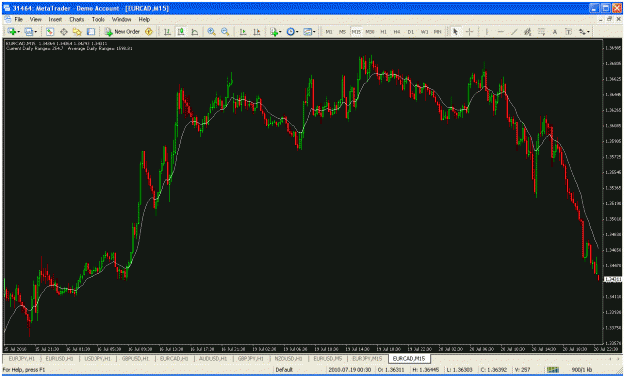The width and height of the screenshot is (625, 376).
Task: Select the Text tool (A)
Action: tap(555, 31)
